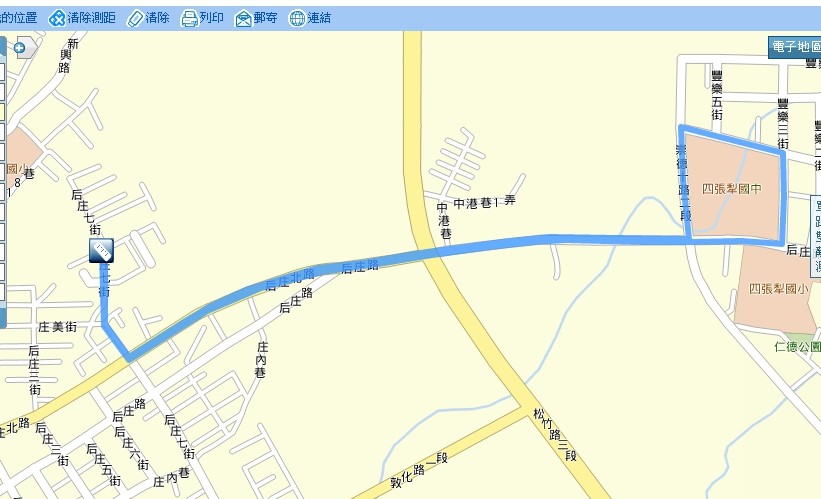This screenshot has width=821, height=499.
Task: Open the distance info popup at right edge
Action: point(816,236)
